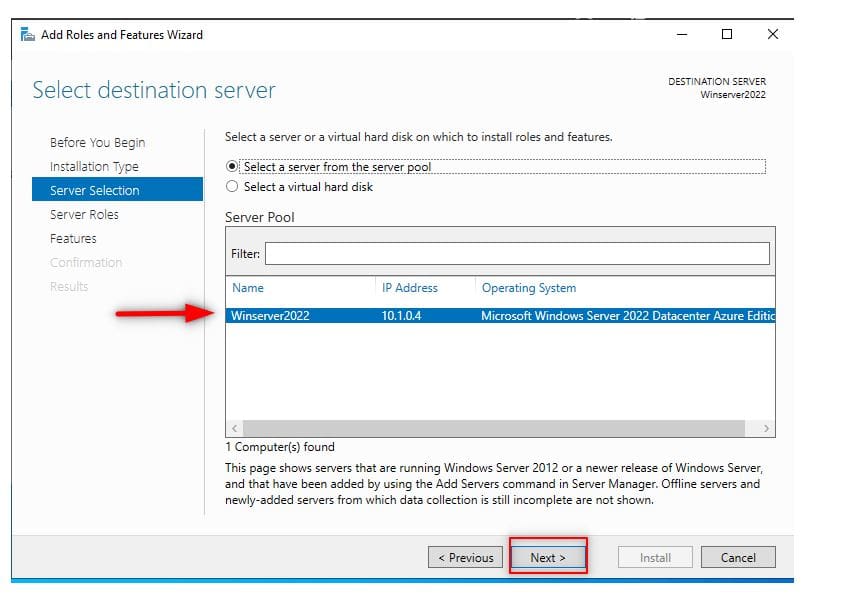Click the Previous button
The width and height of the screenshot is (851, 602).
click(x=465, y=557)
